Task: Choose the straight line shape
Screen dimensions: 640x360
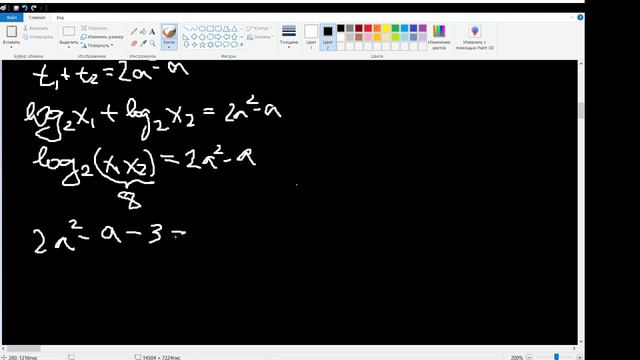Action: 186,29
